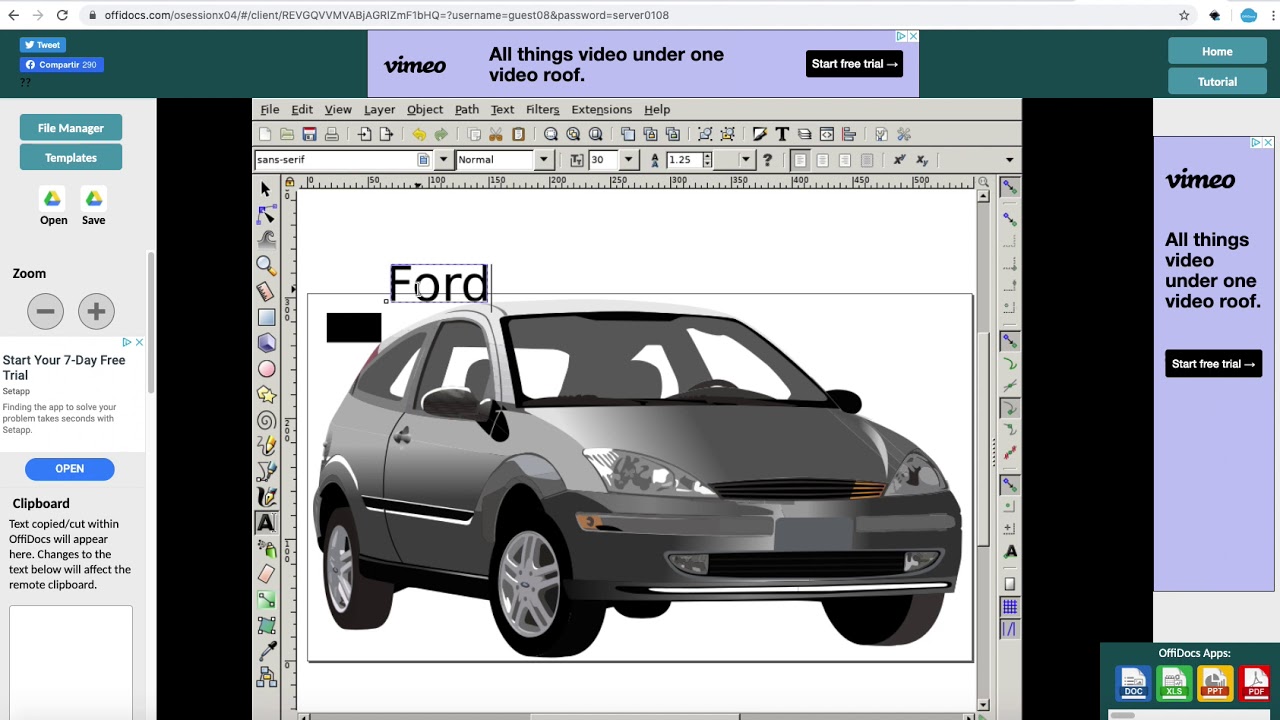
Task: Open Align and Distribute dialog icon
Action: click(x=849, y=134)
